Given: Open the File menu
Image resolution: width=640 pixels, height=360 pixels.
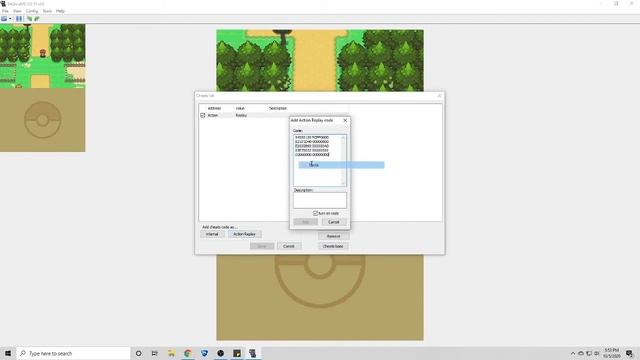Looking at the screenshot, I should click(x=5, y=11).
